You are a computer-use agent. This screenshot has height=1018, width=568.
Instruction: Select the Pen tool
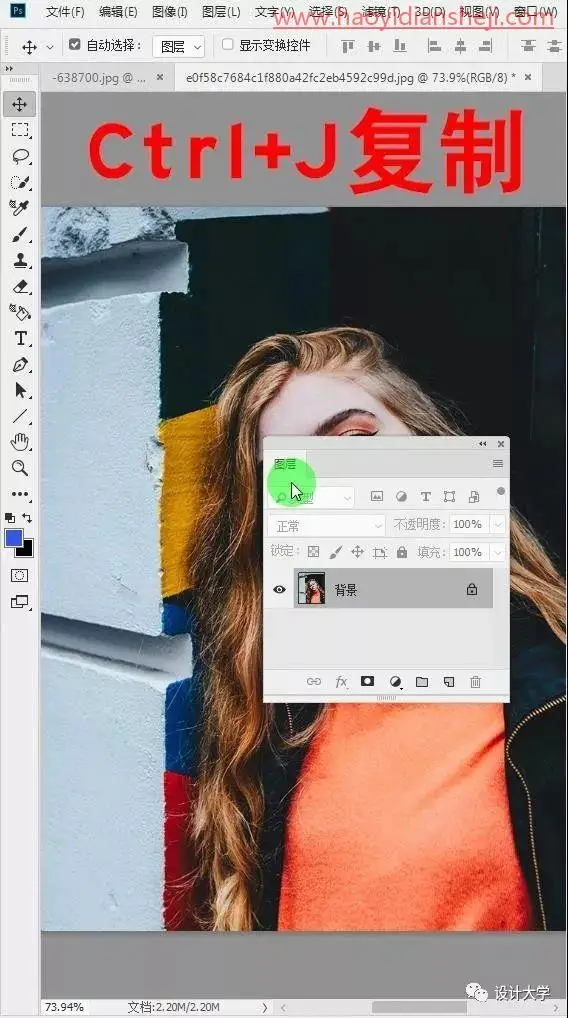tap(19, 364)
